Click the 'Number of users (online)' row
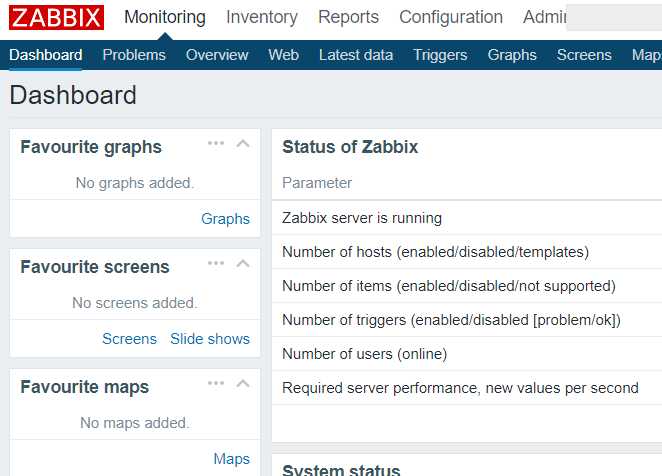 coord(467,354)
